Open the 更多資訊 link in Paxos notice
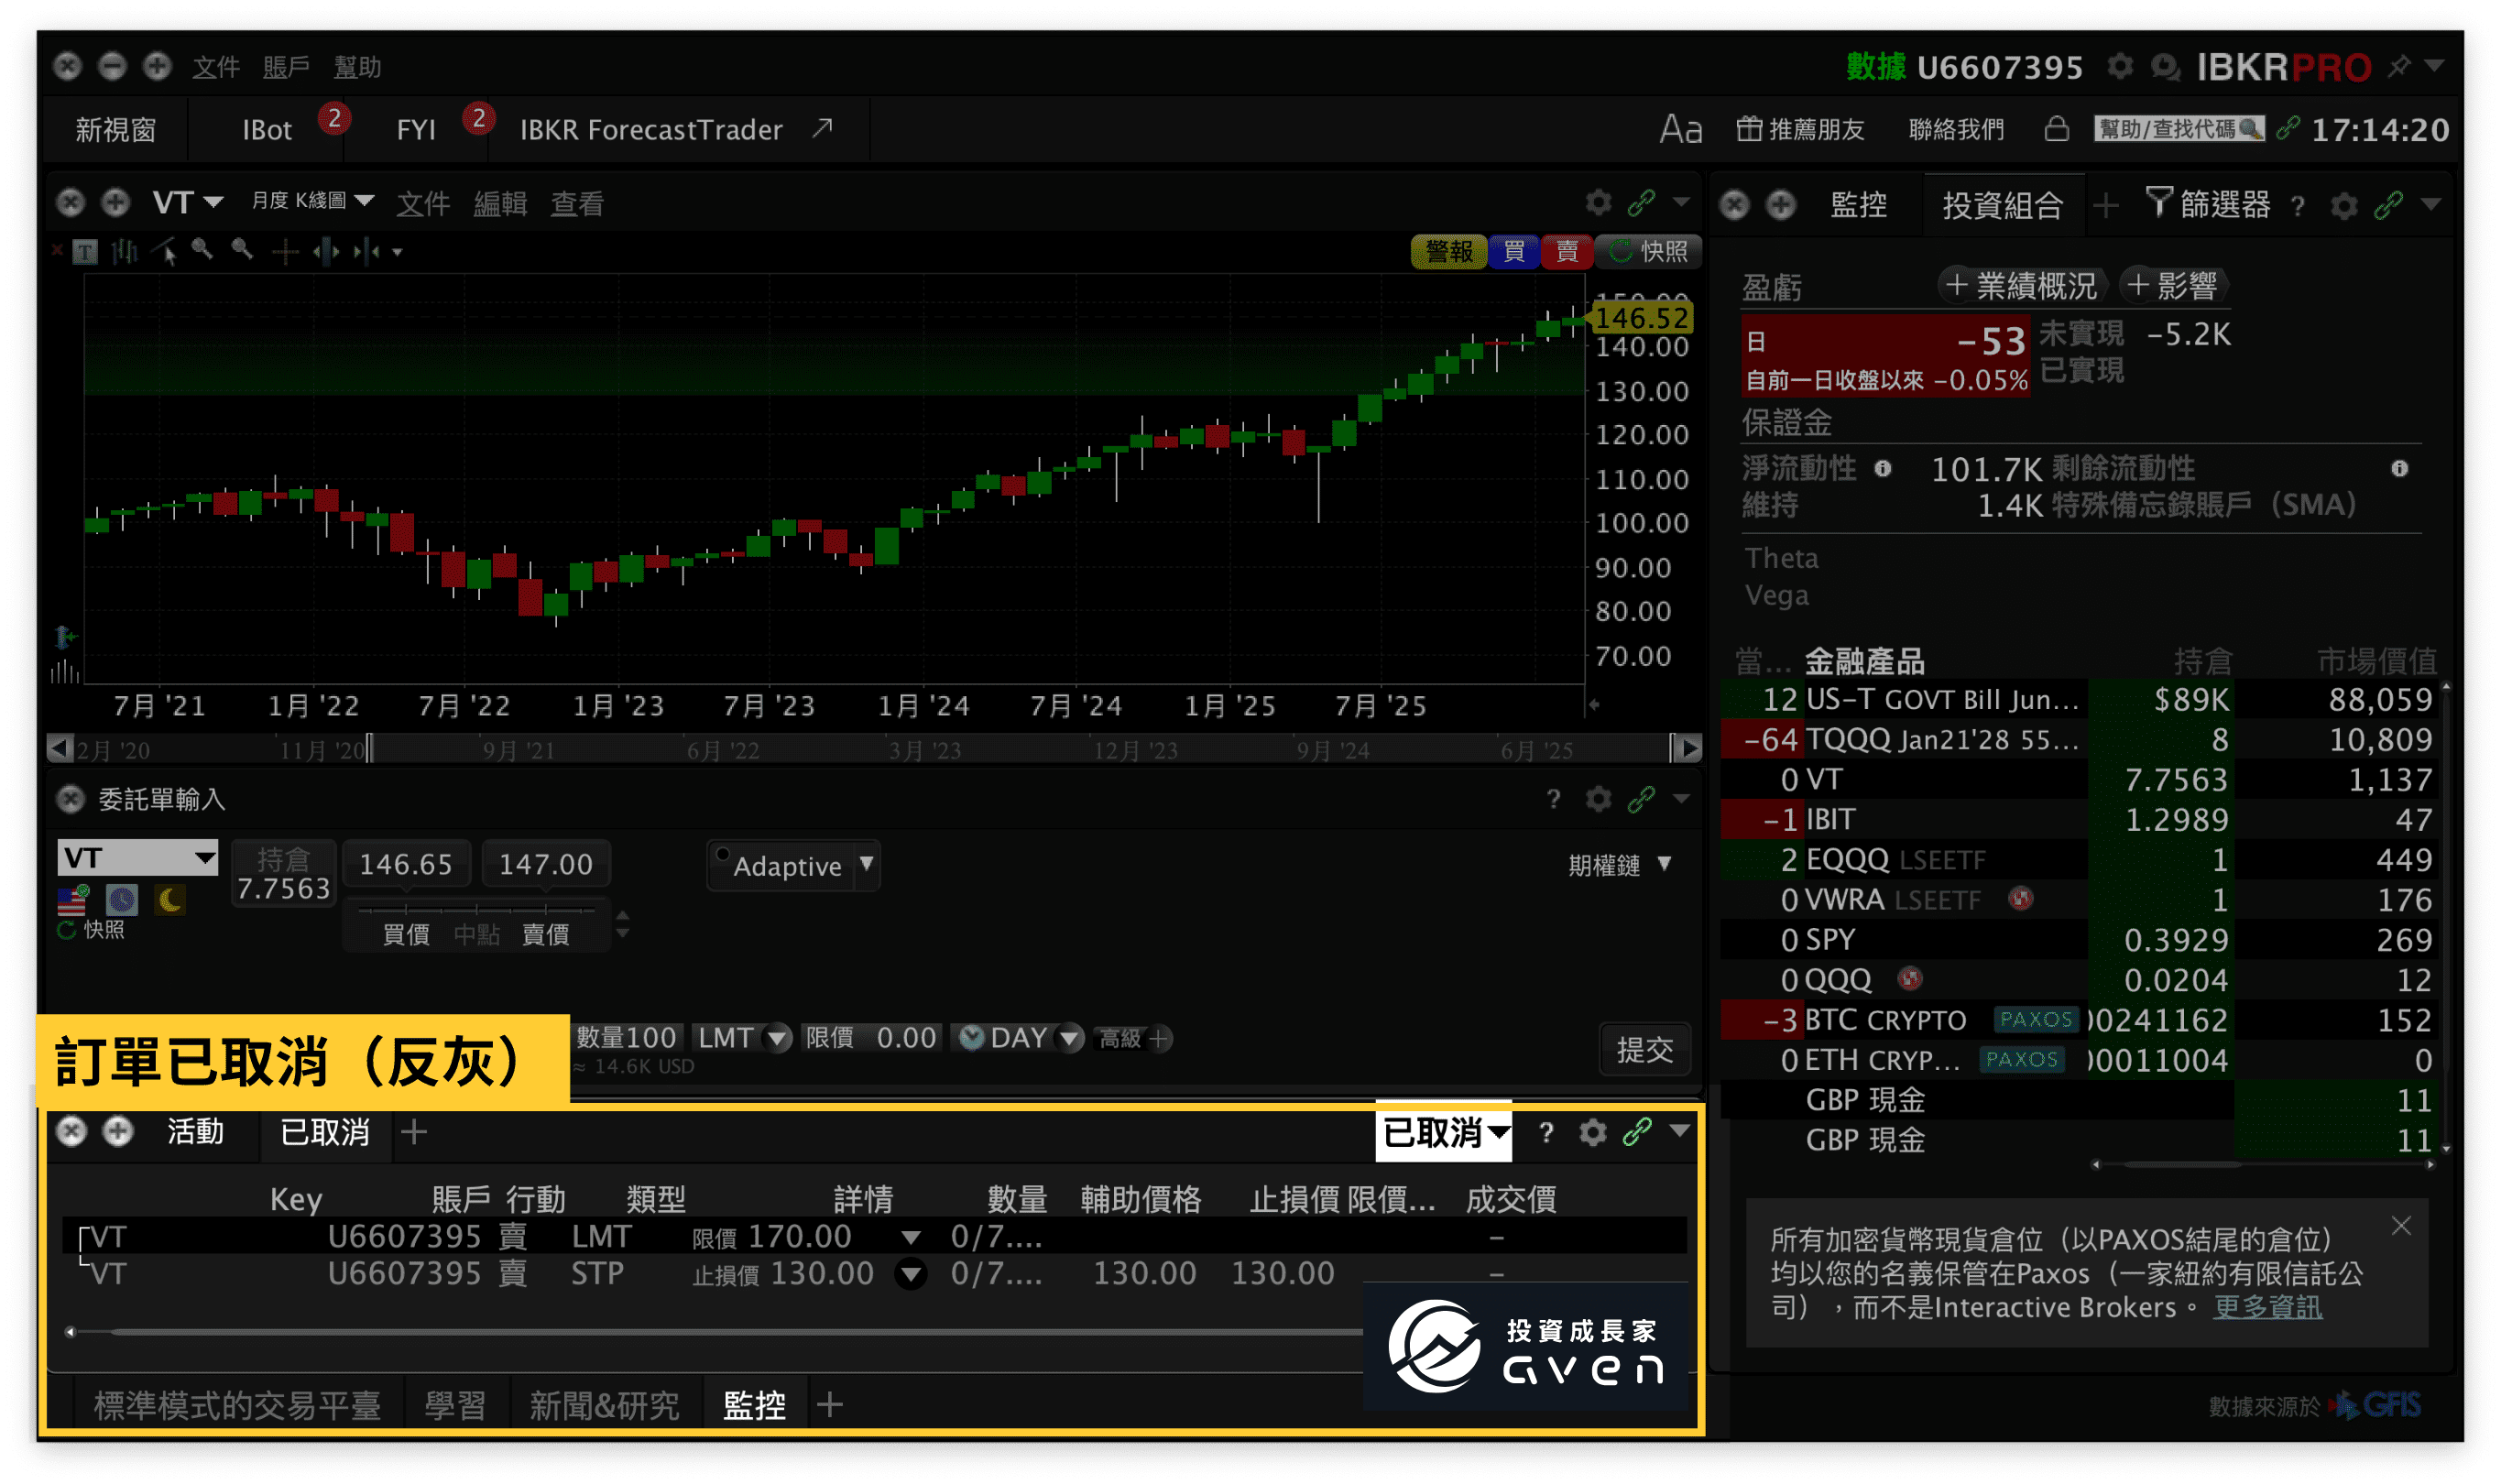The image size is (2501, 1484). click(x=2267, y=1307)
